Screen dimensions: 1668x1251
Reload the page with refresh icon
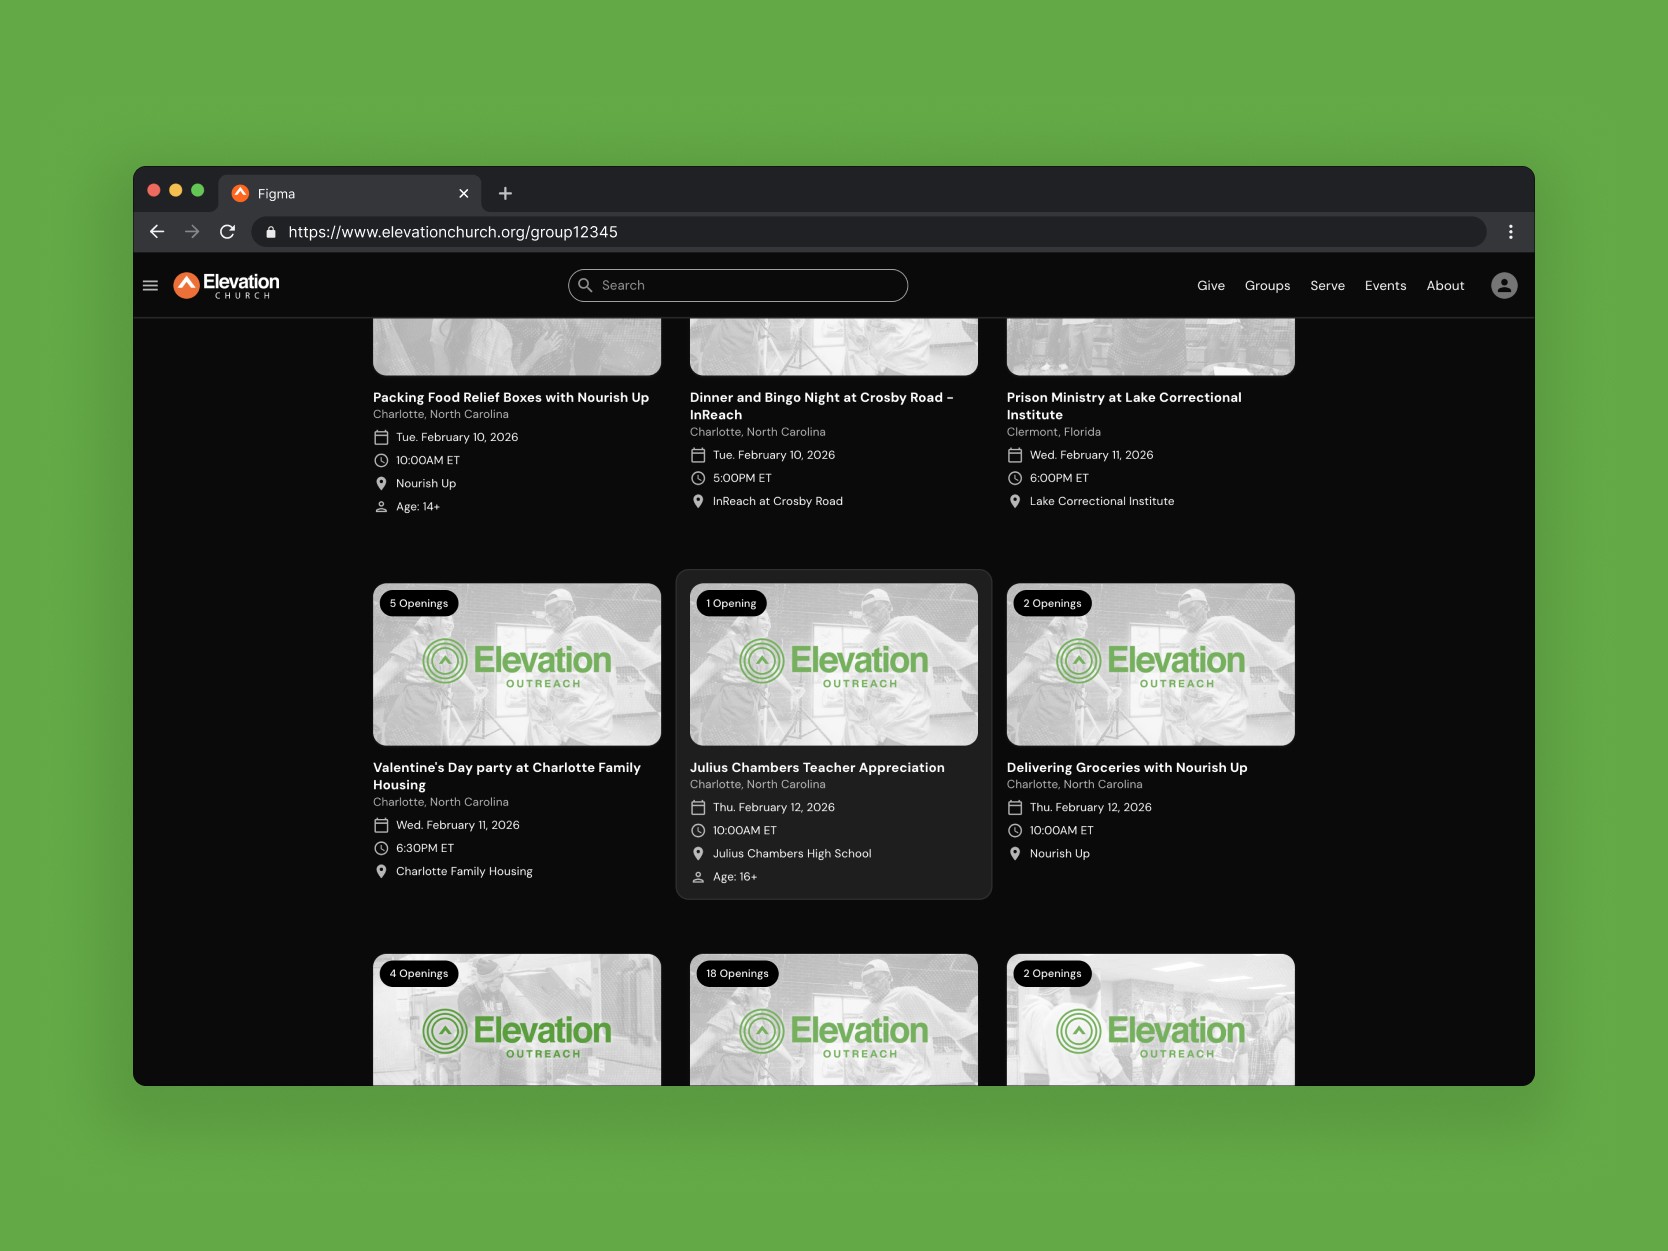coord(228,232)
